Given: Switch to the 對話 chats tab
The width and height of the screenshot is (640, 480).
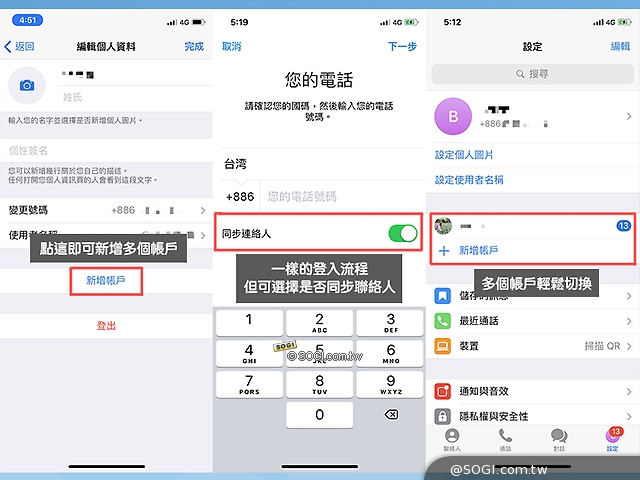Looking at the screenshot, I should [559, 440].
